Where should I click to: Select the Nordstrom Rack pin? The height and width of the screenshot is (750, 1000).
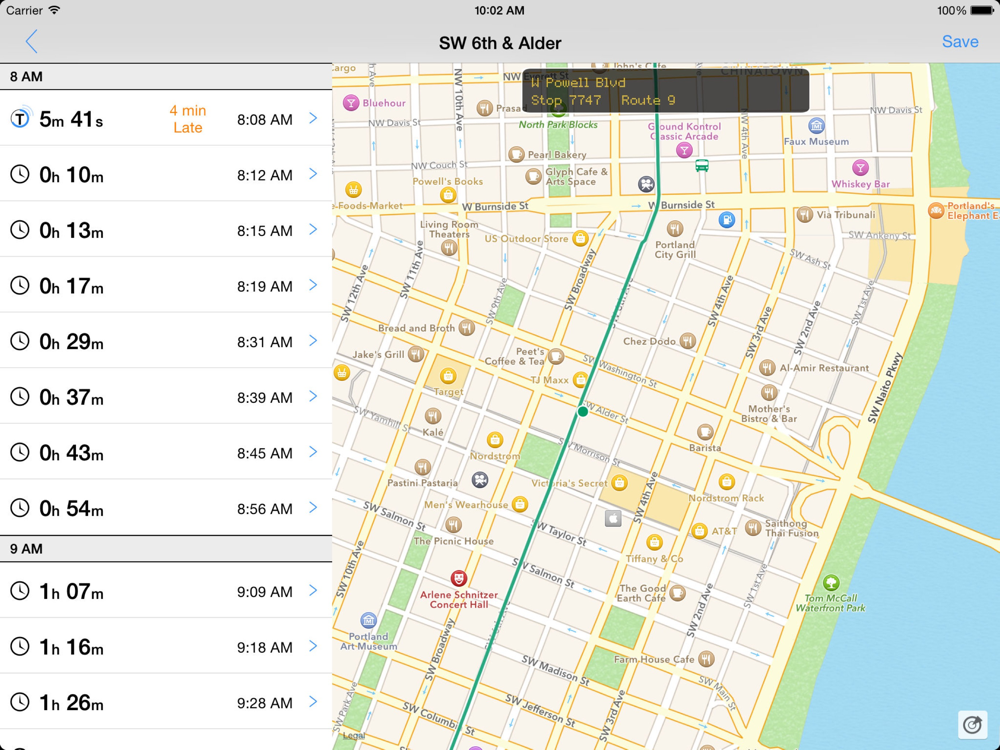pyautogui.click(x=726, y=482)
